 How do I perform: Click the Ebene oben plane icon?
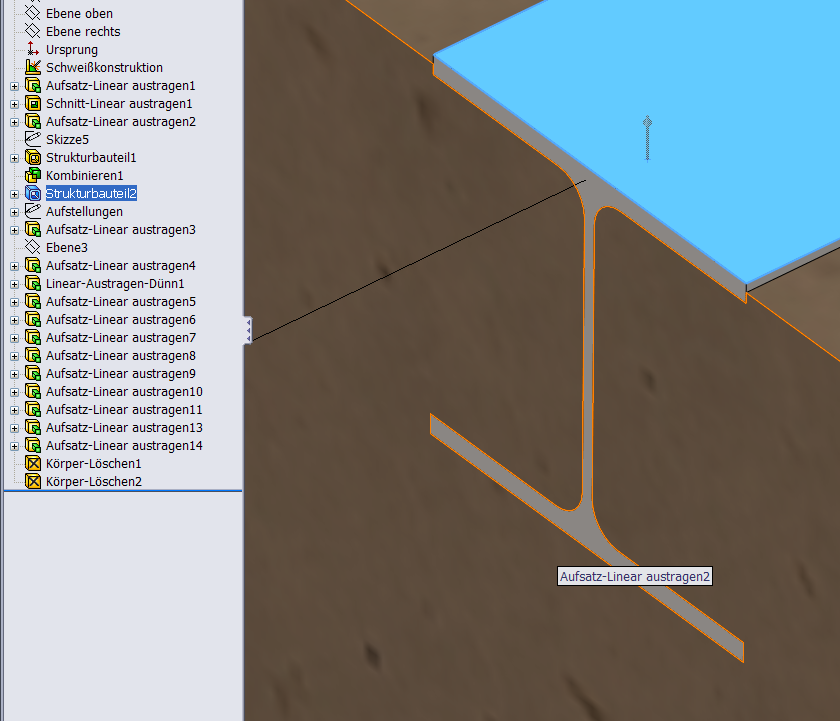point(33,13)
